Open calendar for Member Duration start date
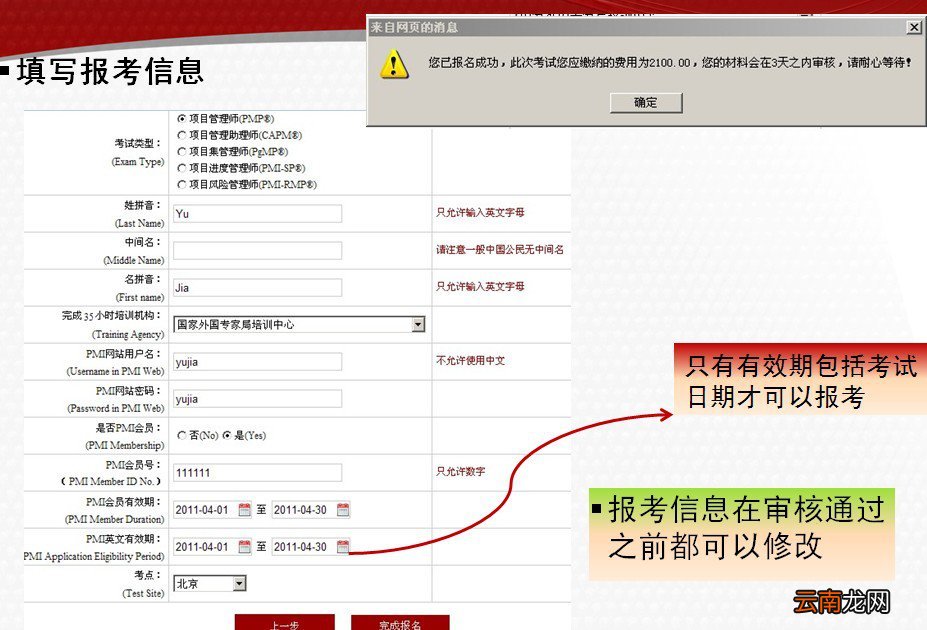927x630 pixels. (245, 510)
